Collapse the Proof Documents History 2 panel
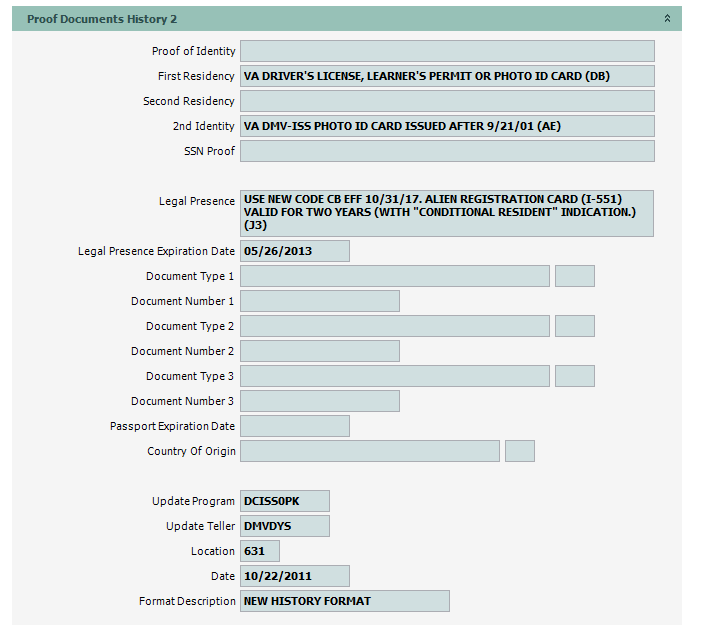 coord(667,19)
